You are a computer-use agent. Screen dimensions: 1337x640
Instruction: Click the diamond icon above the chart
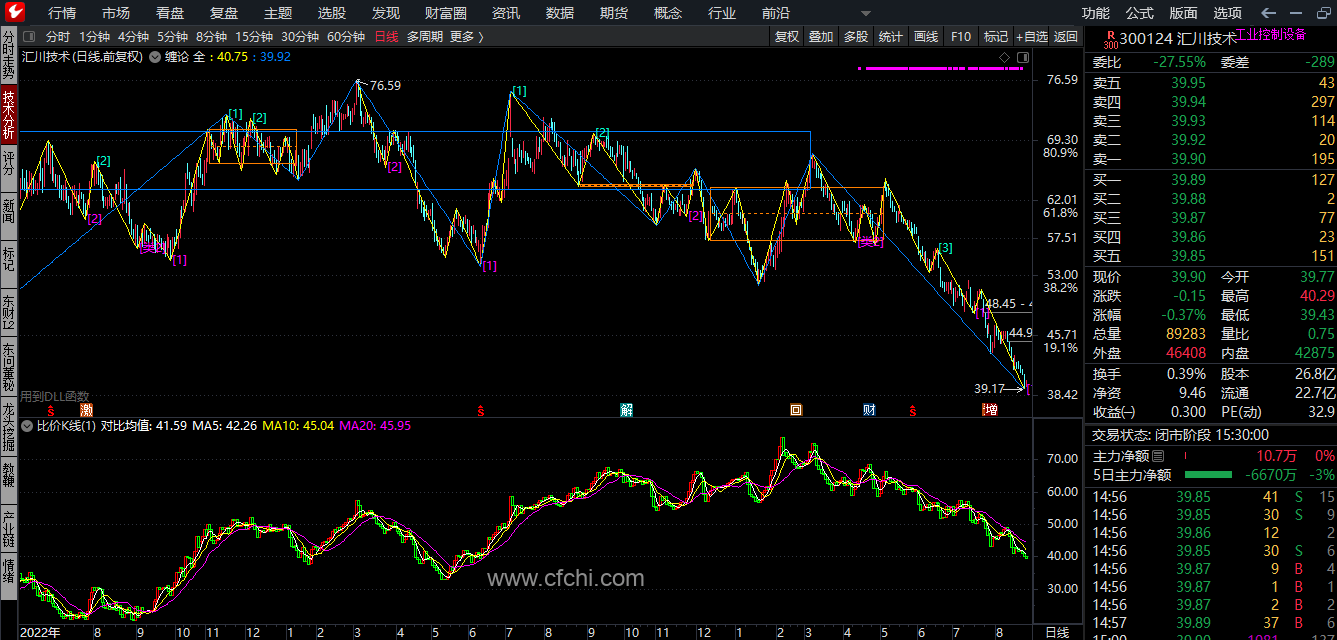[1004, 57]
